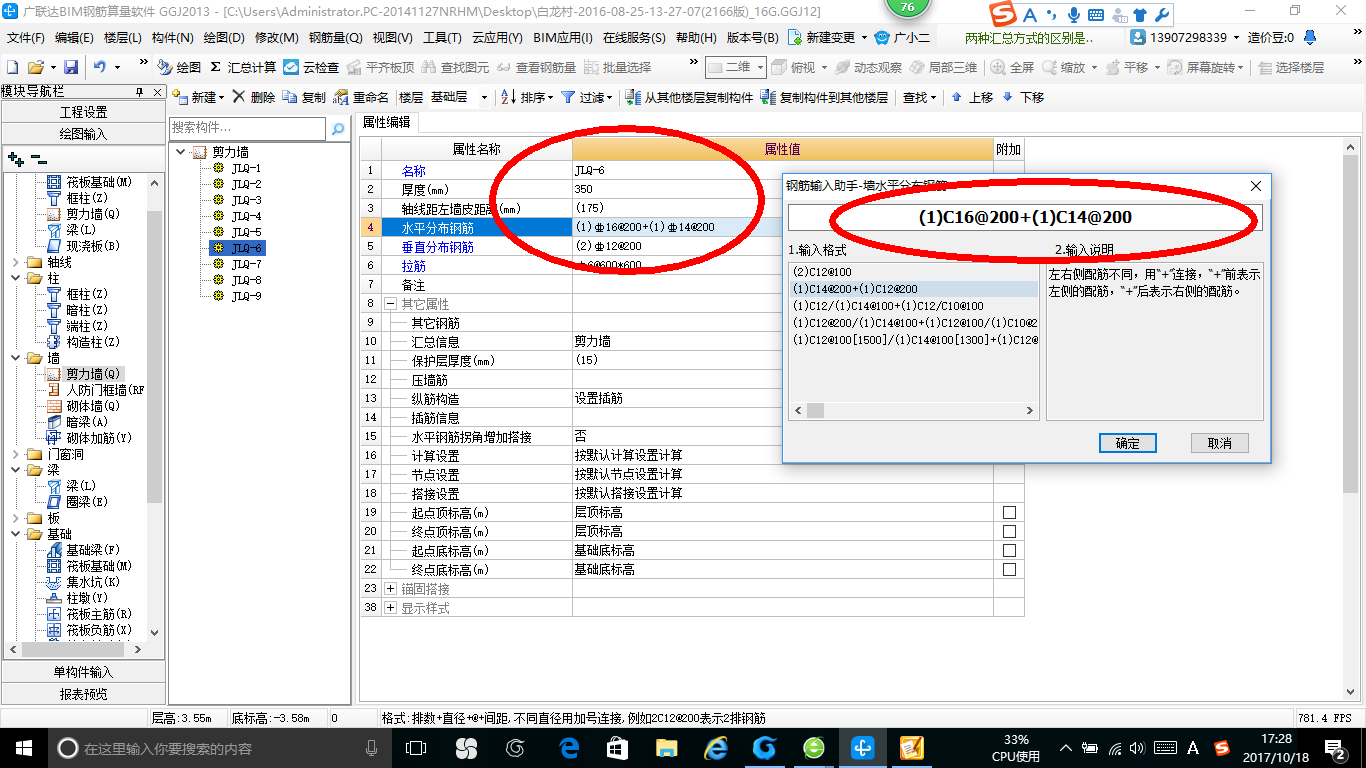Expand row 23 锚固搭接 properties
Screen dimensions: 1366x768
[390, 589]
